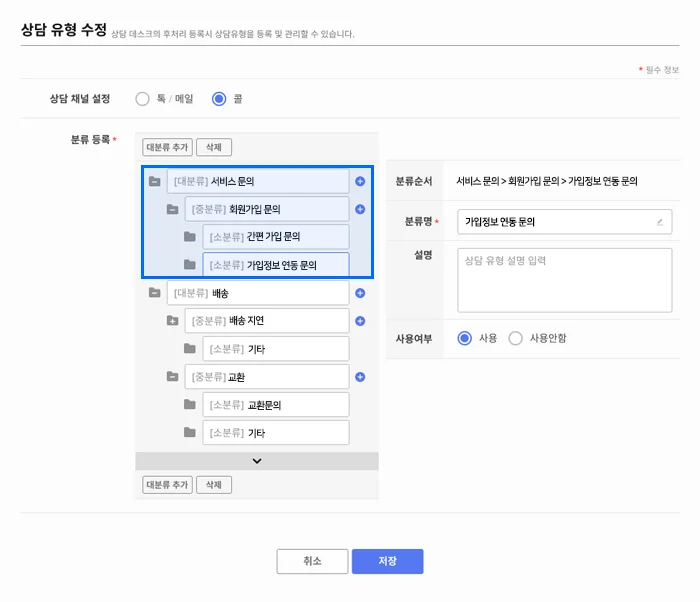Image resolution: width=700 pixels, height=602 pixels.
Task: Click the 저장 button
Action: (388, 561)
